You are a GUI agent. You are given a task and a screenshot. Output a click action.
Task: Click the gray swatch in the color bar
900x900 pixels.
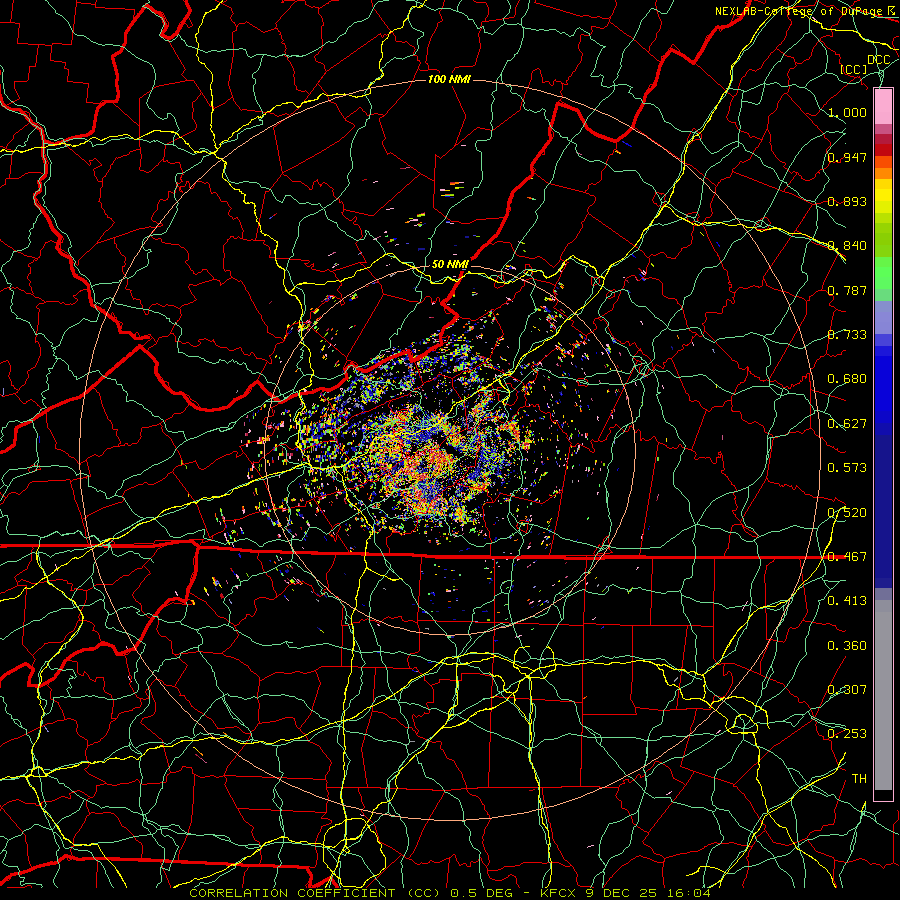(x=883, y=695)
